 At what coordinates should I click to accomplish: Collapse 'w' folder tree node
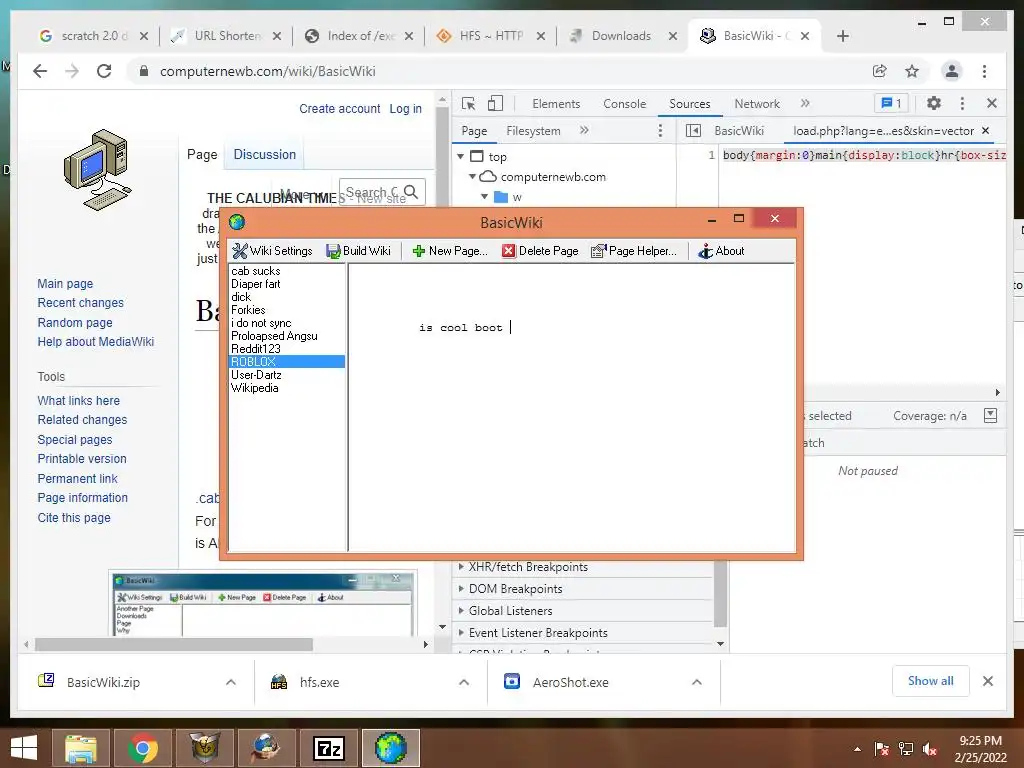[x=484, y=197]
